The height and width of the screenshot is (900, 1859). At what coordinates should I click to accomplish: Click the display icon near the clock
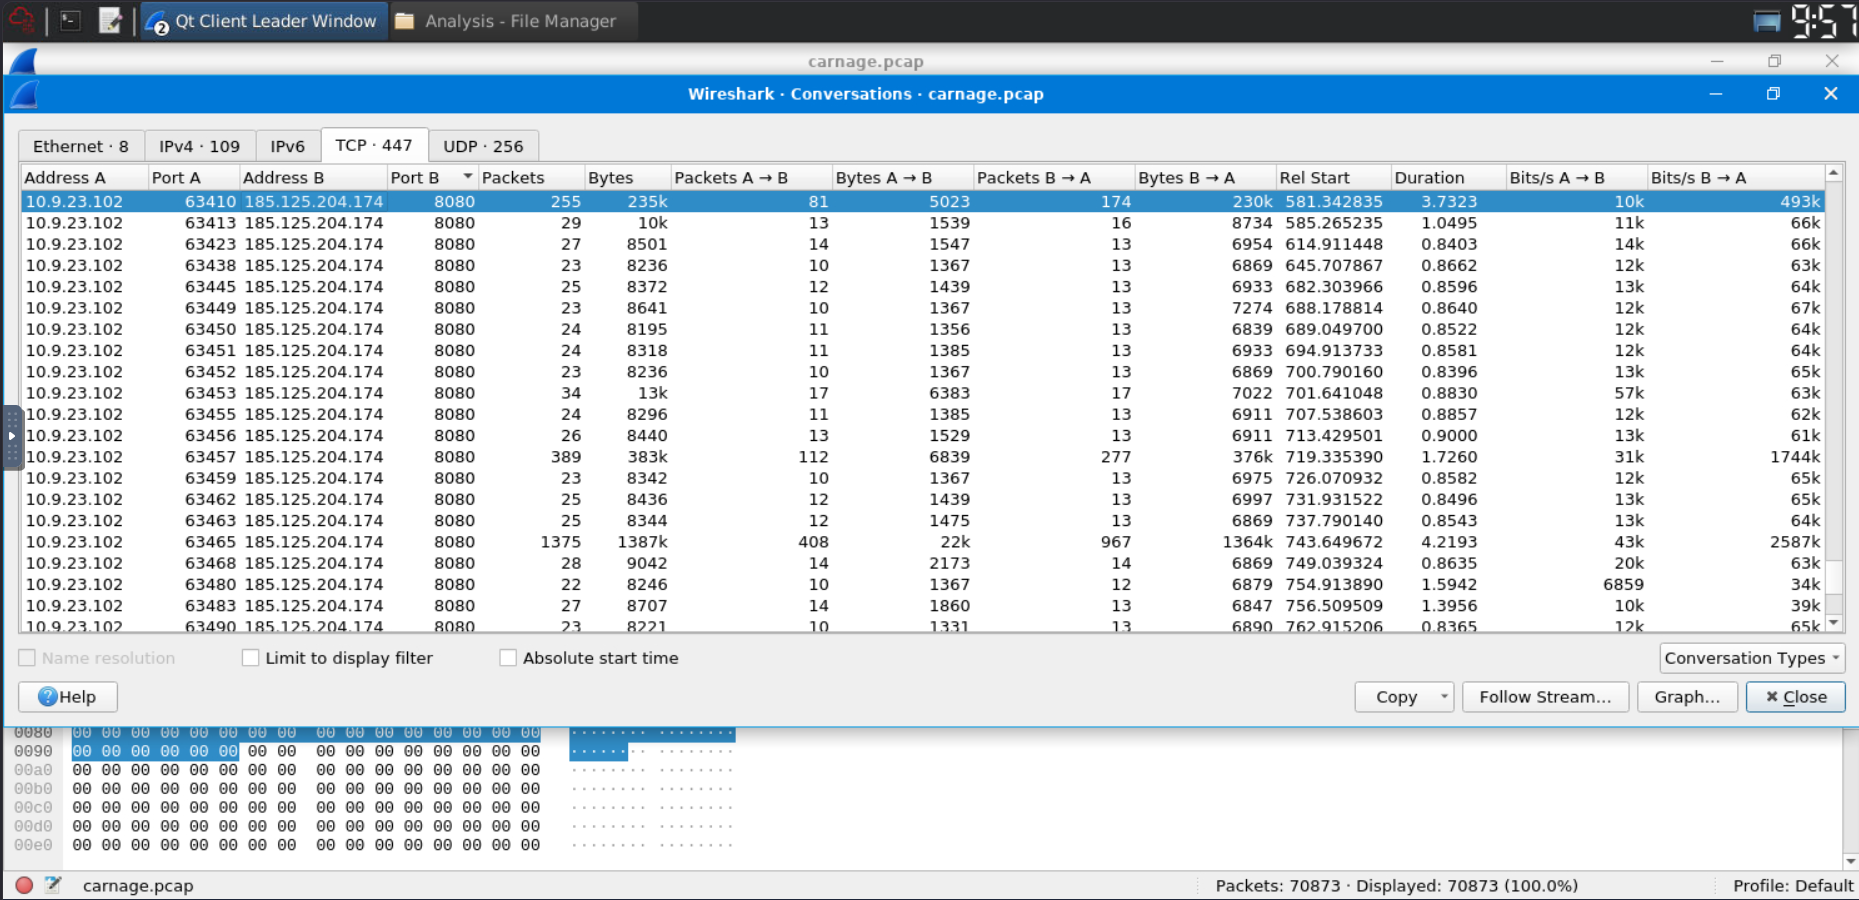[x=1767, y=21]
